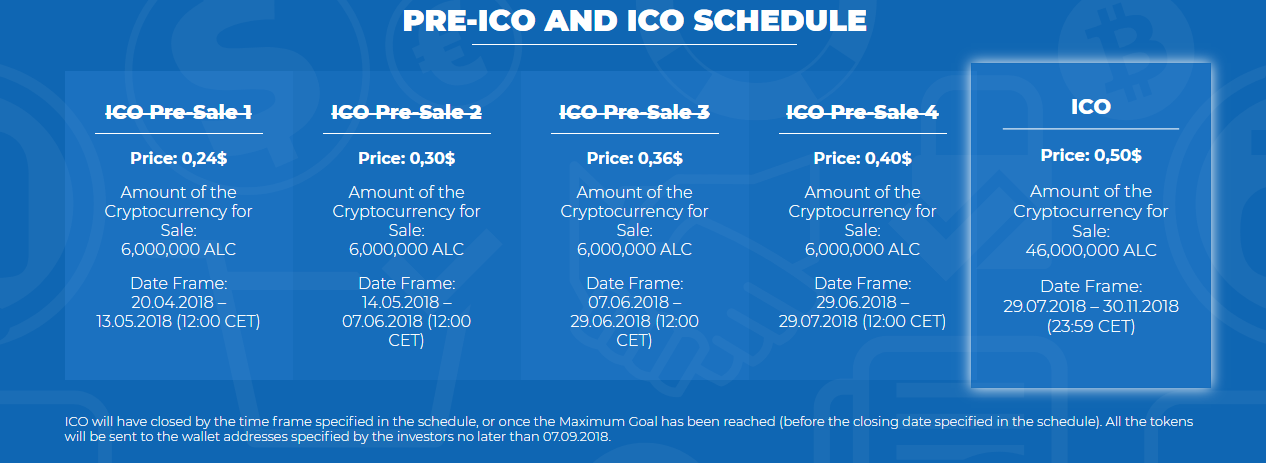
Task: Click the 46,000,000 ALC amount text
Action: [1090, 250]
